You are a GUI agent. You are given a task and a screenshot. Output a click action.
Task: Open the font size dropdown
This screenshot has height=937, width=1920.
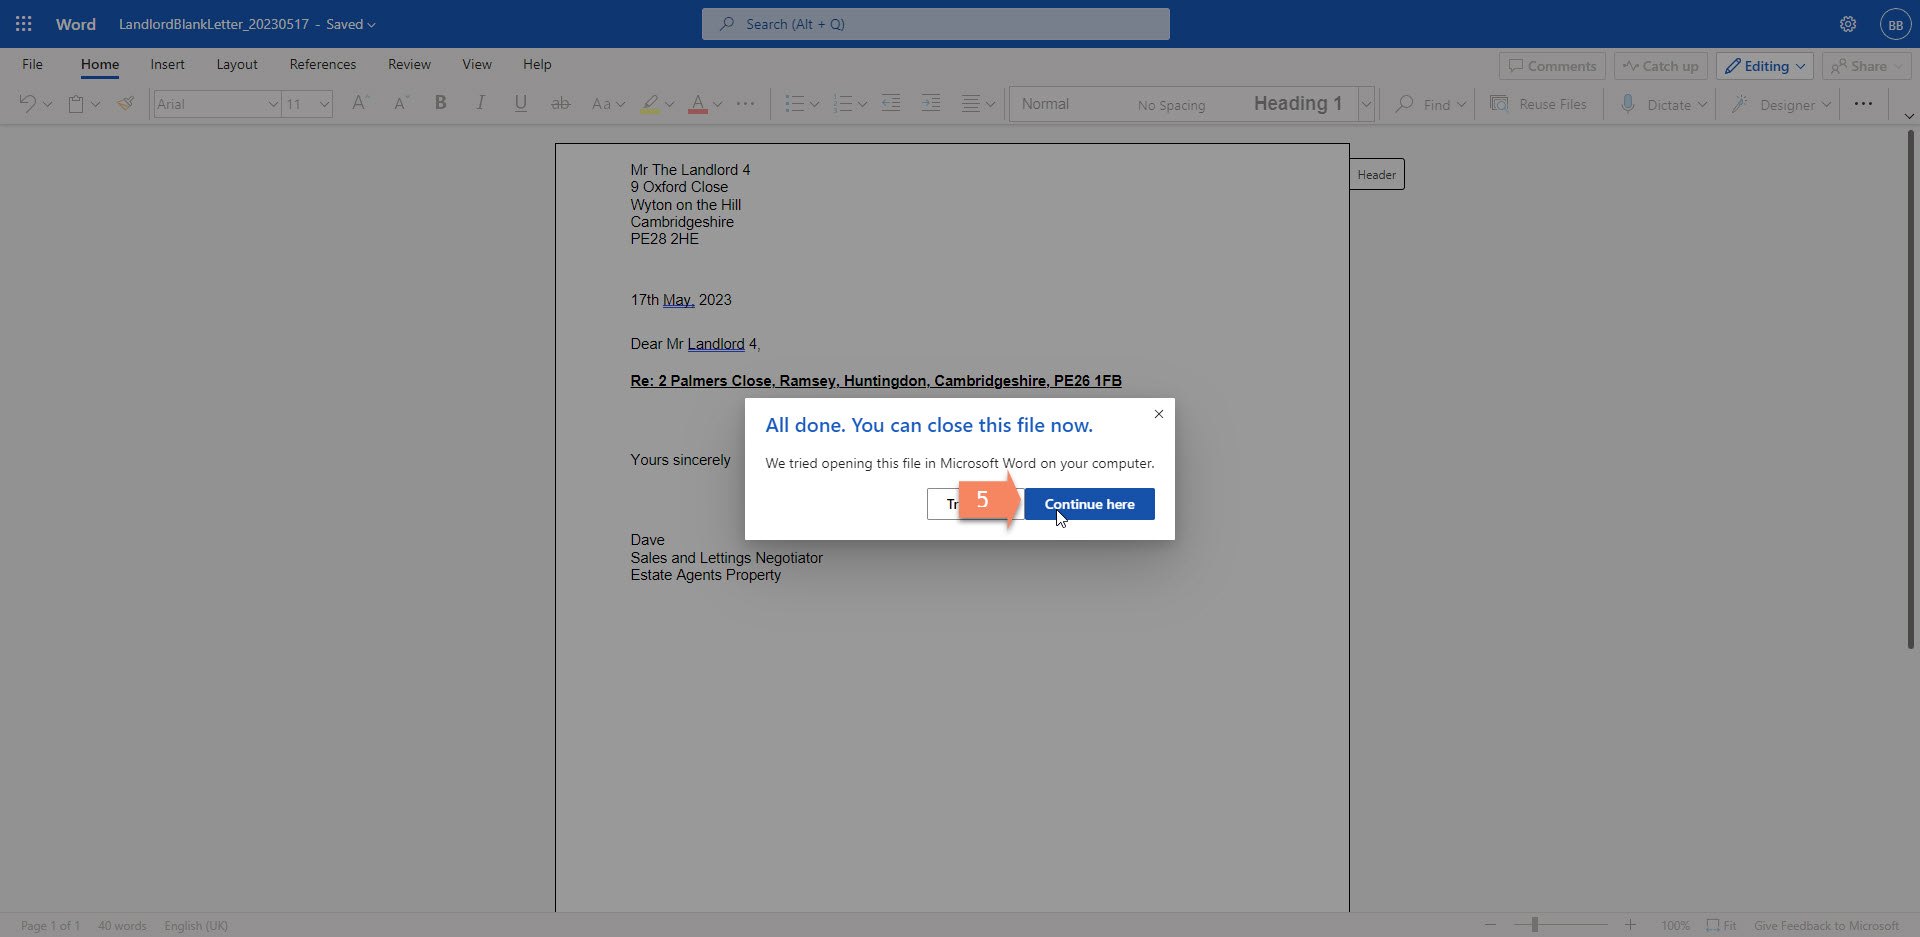[324, 104]
